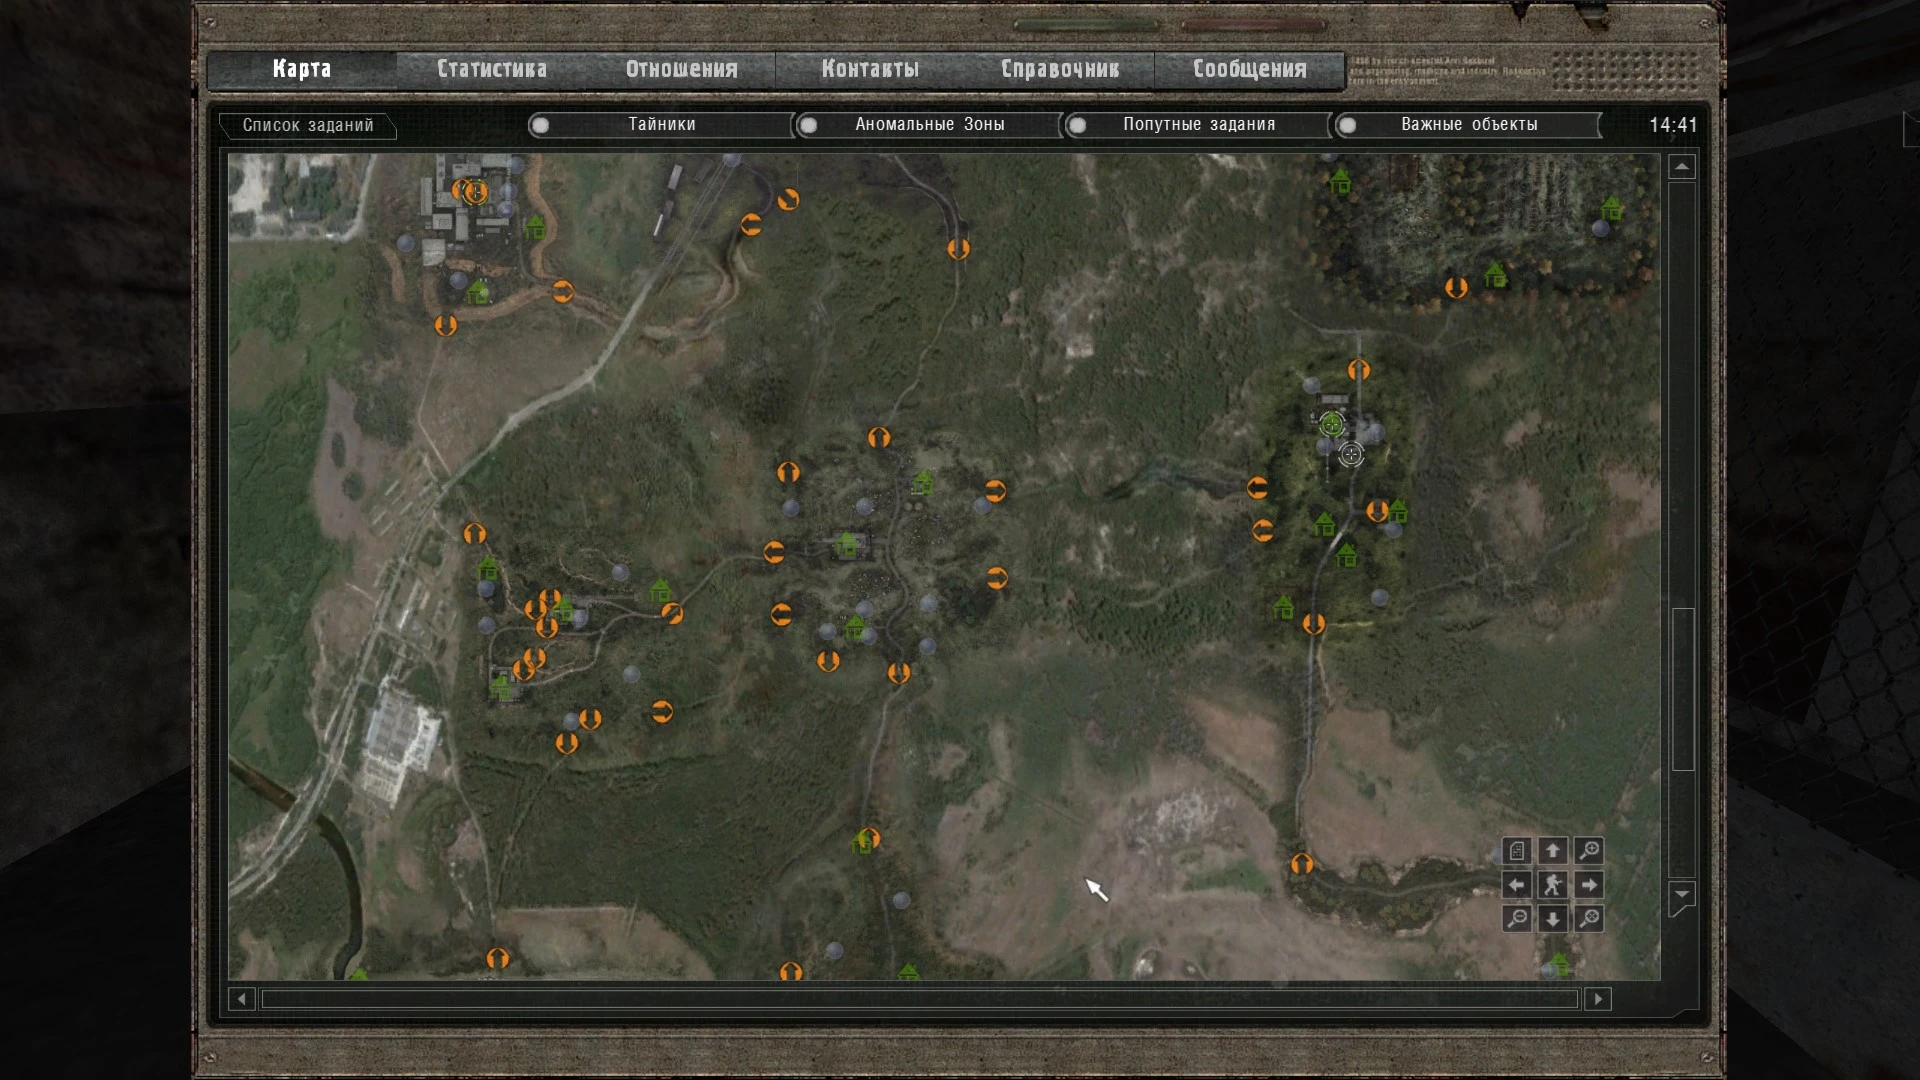Open the Справочник tab
This screenshot has height=1080, width=1920.
tap(1060, 69)
